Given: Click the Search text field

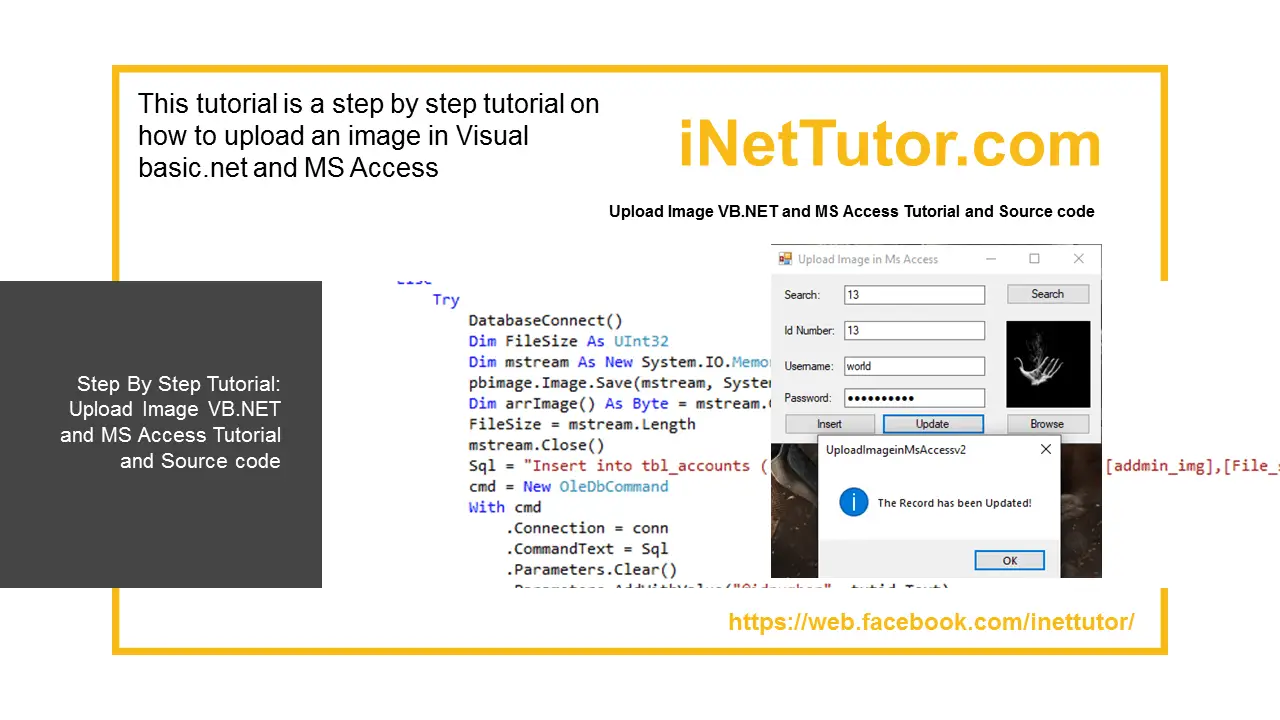Looking at the screenshot, I should click(x=914, y=295).
